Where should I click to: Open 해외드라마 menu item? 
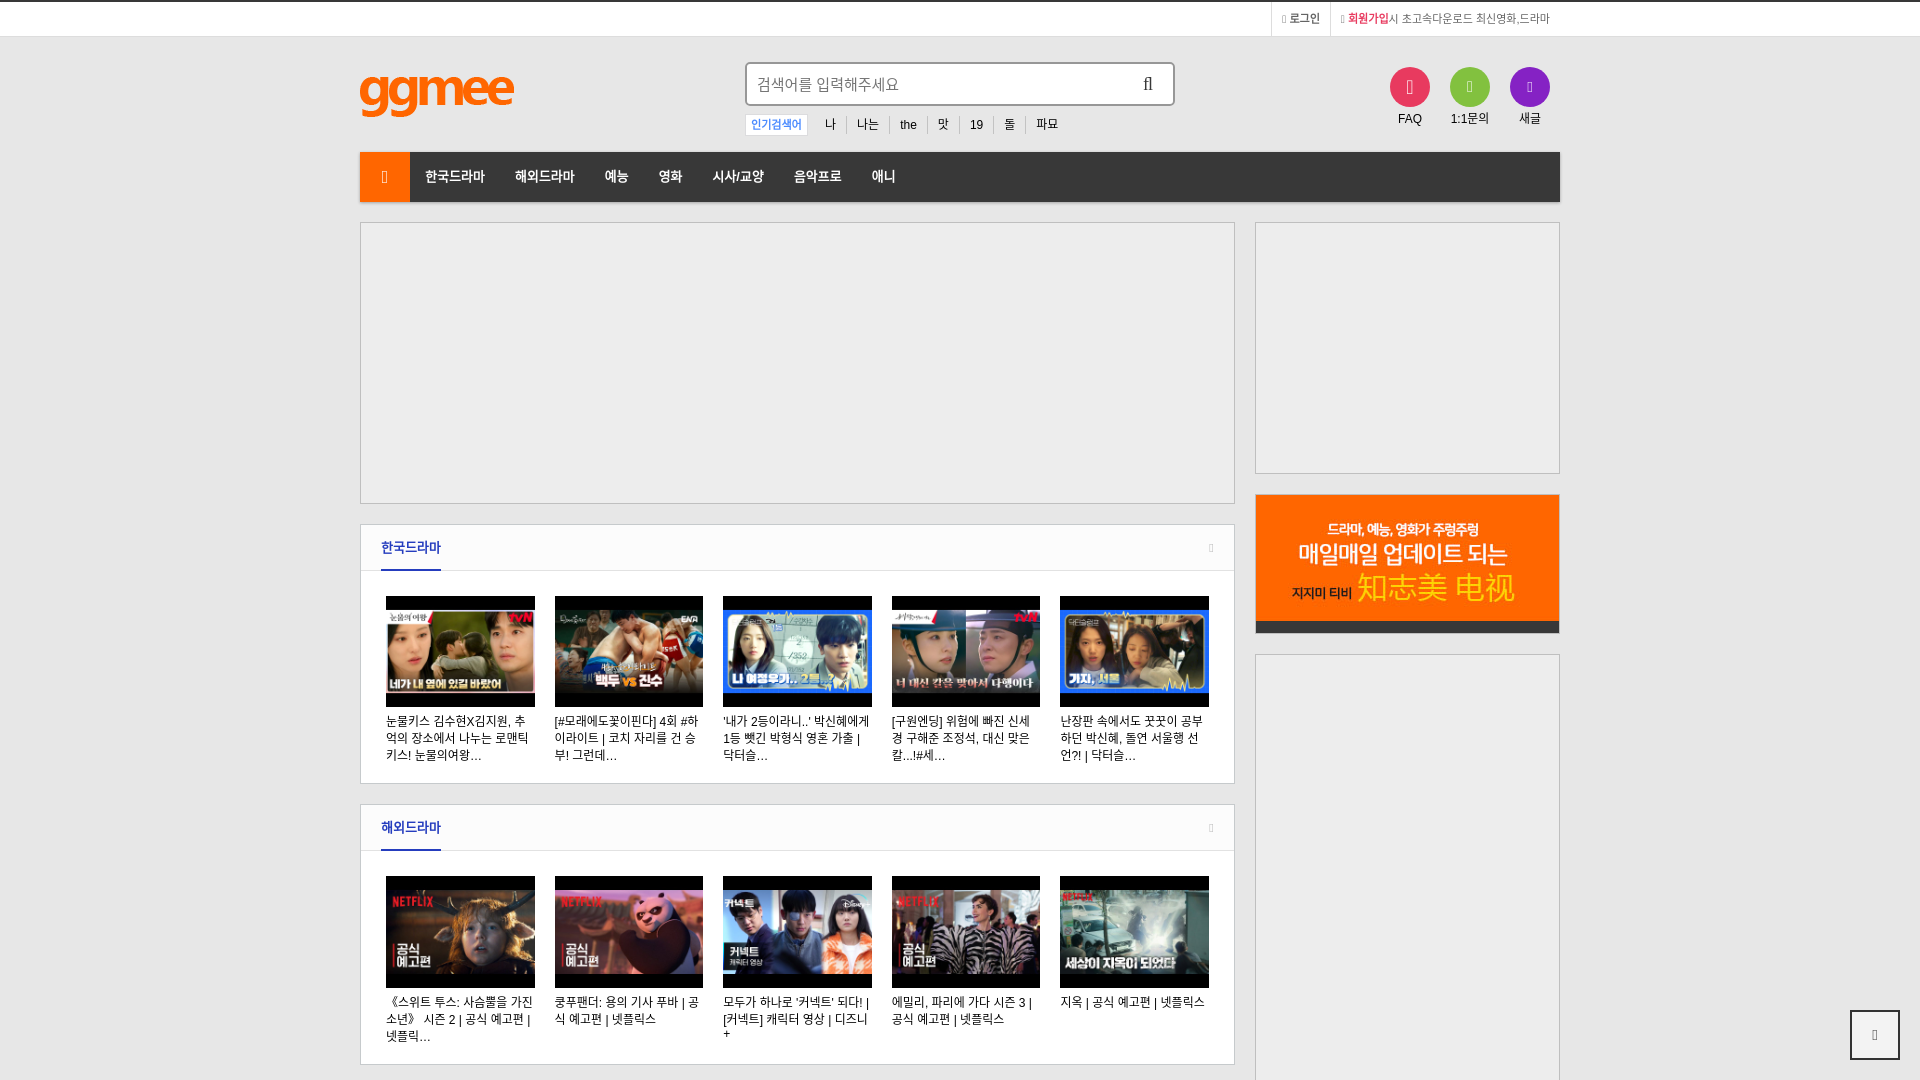(545, 177)
